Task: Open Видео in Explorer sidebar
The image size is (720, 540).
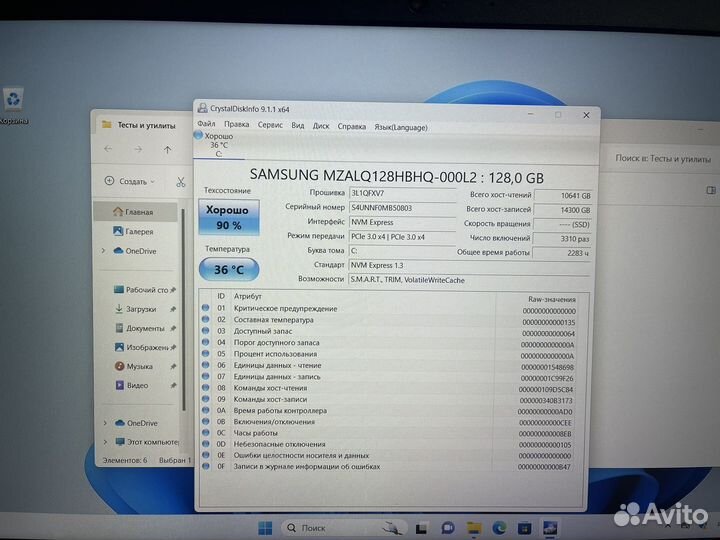Action: pos(132,385)
